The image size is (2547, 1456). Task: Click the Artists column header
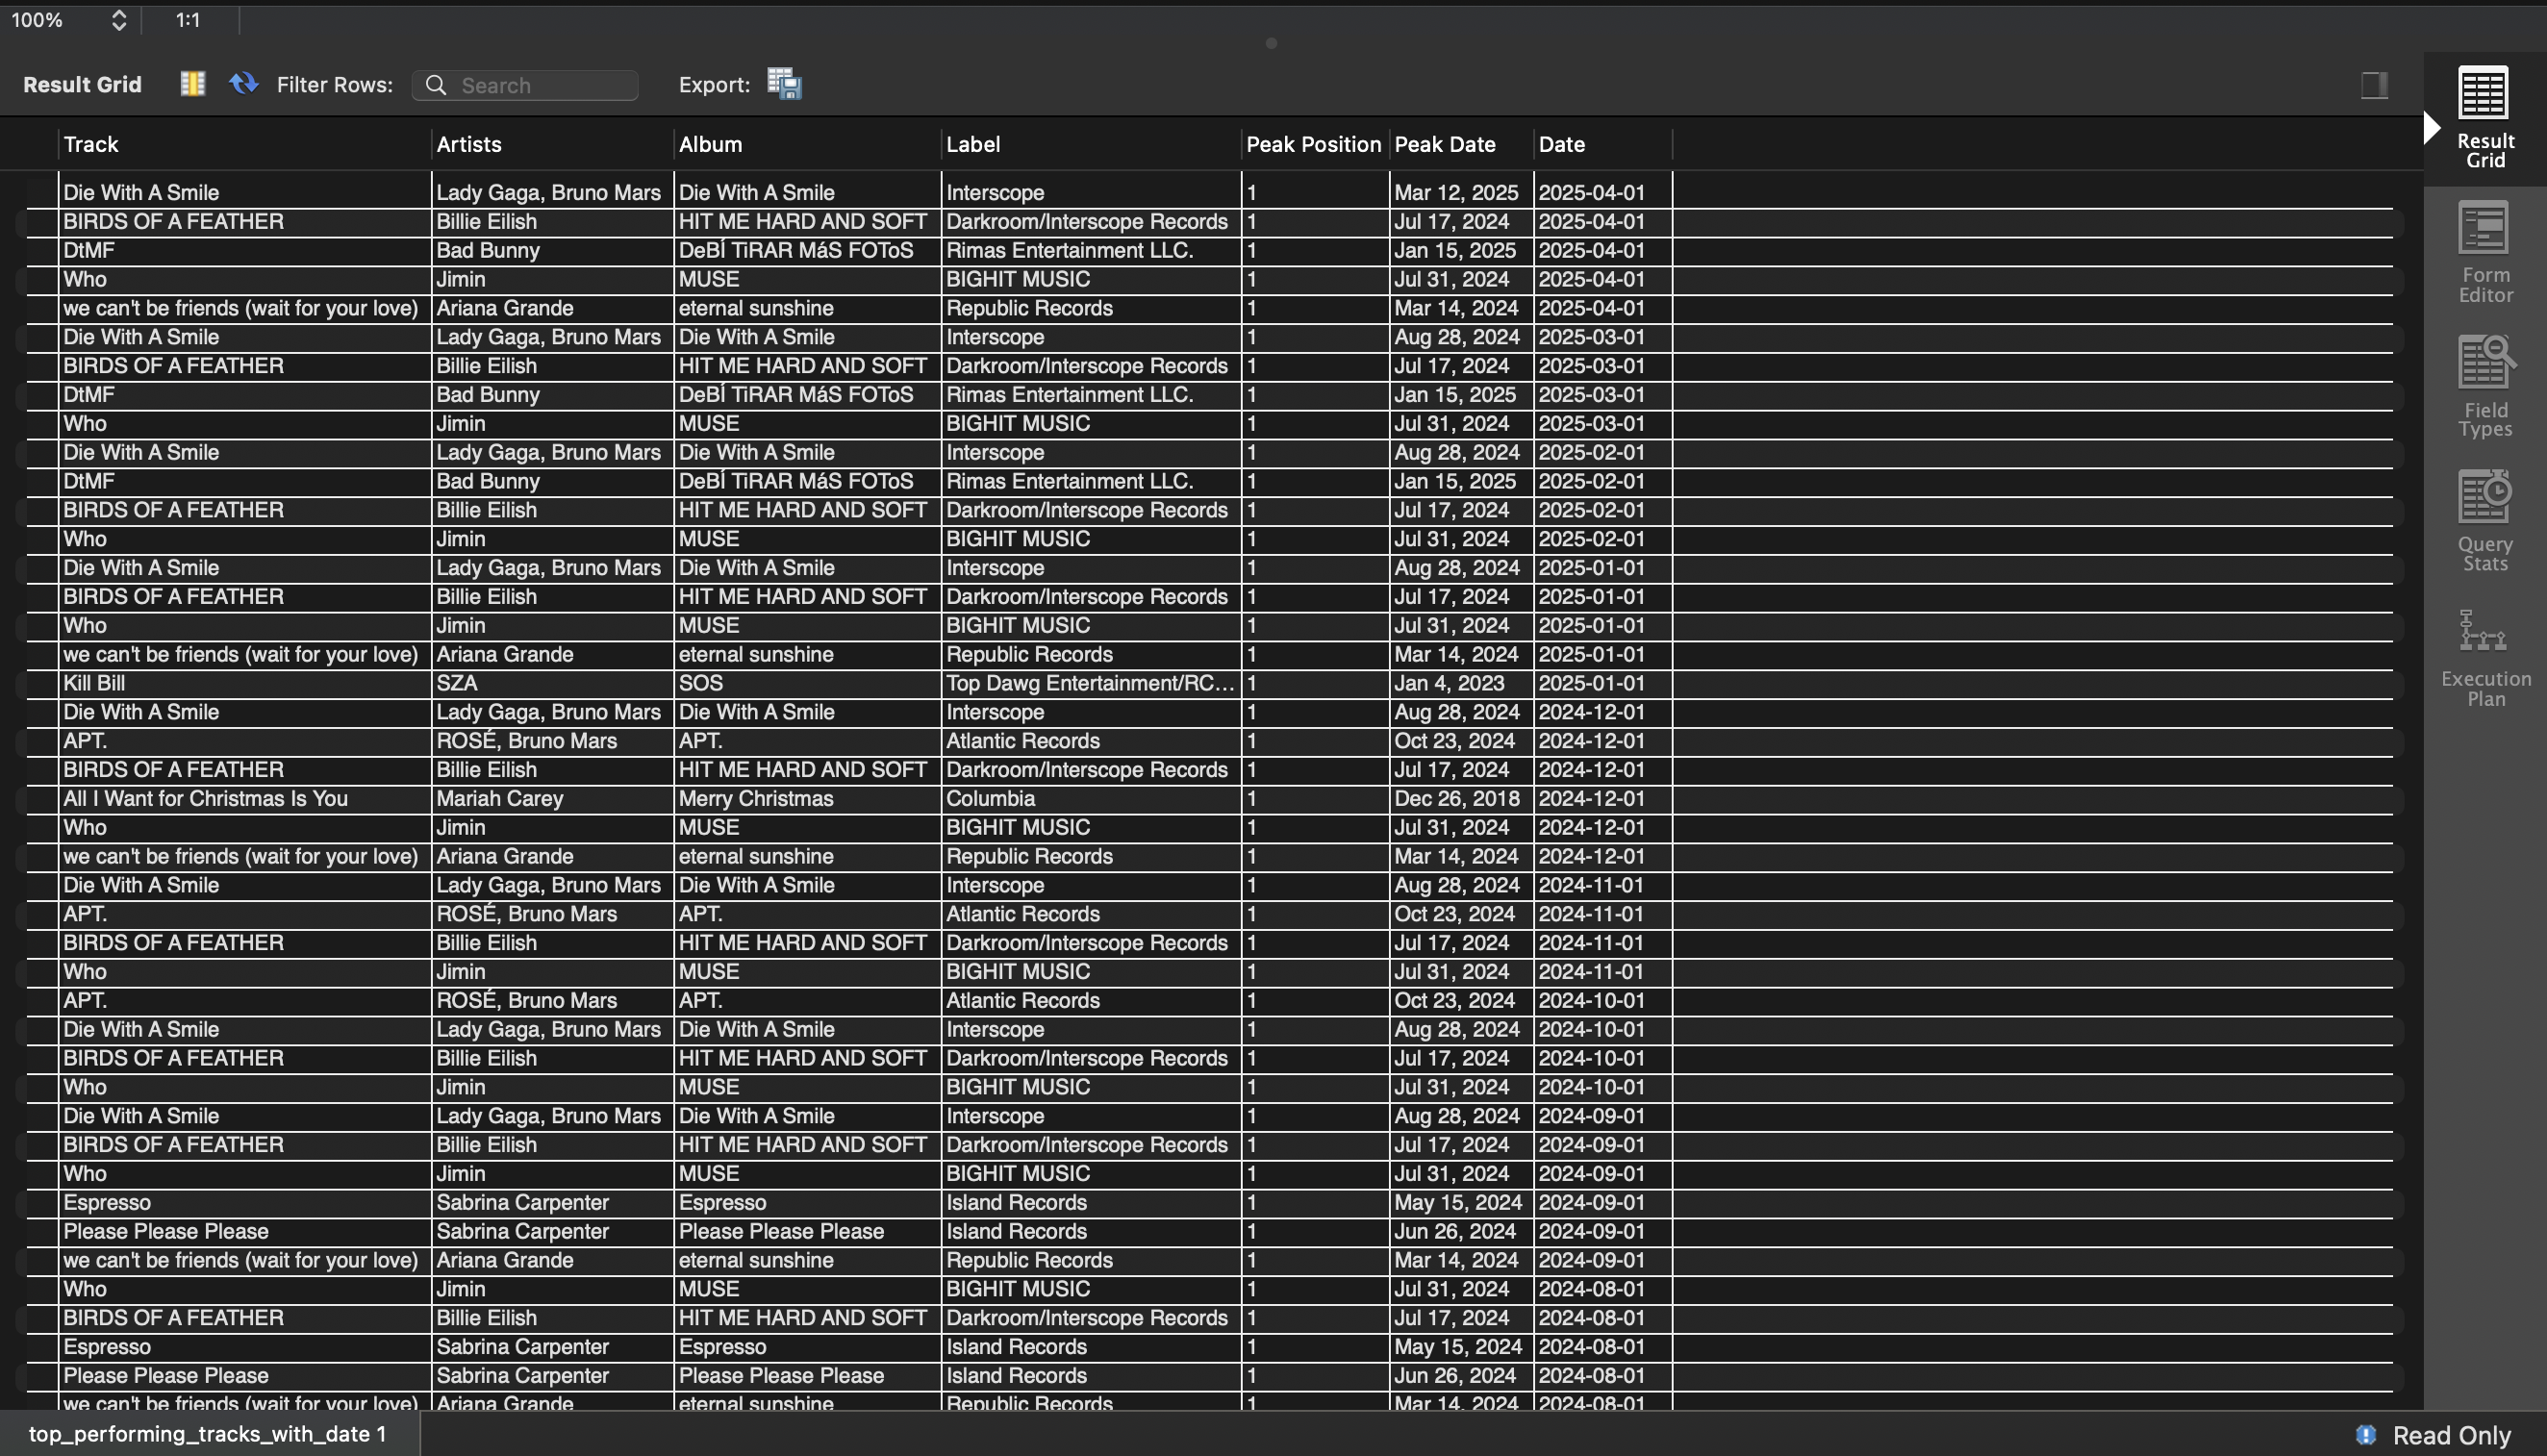(469, 144)
